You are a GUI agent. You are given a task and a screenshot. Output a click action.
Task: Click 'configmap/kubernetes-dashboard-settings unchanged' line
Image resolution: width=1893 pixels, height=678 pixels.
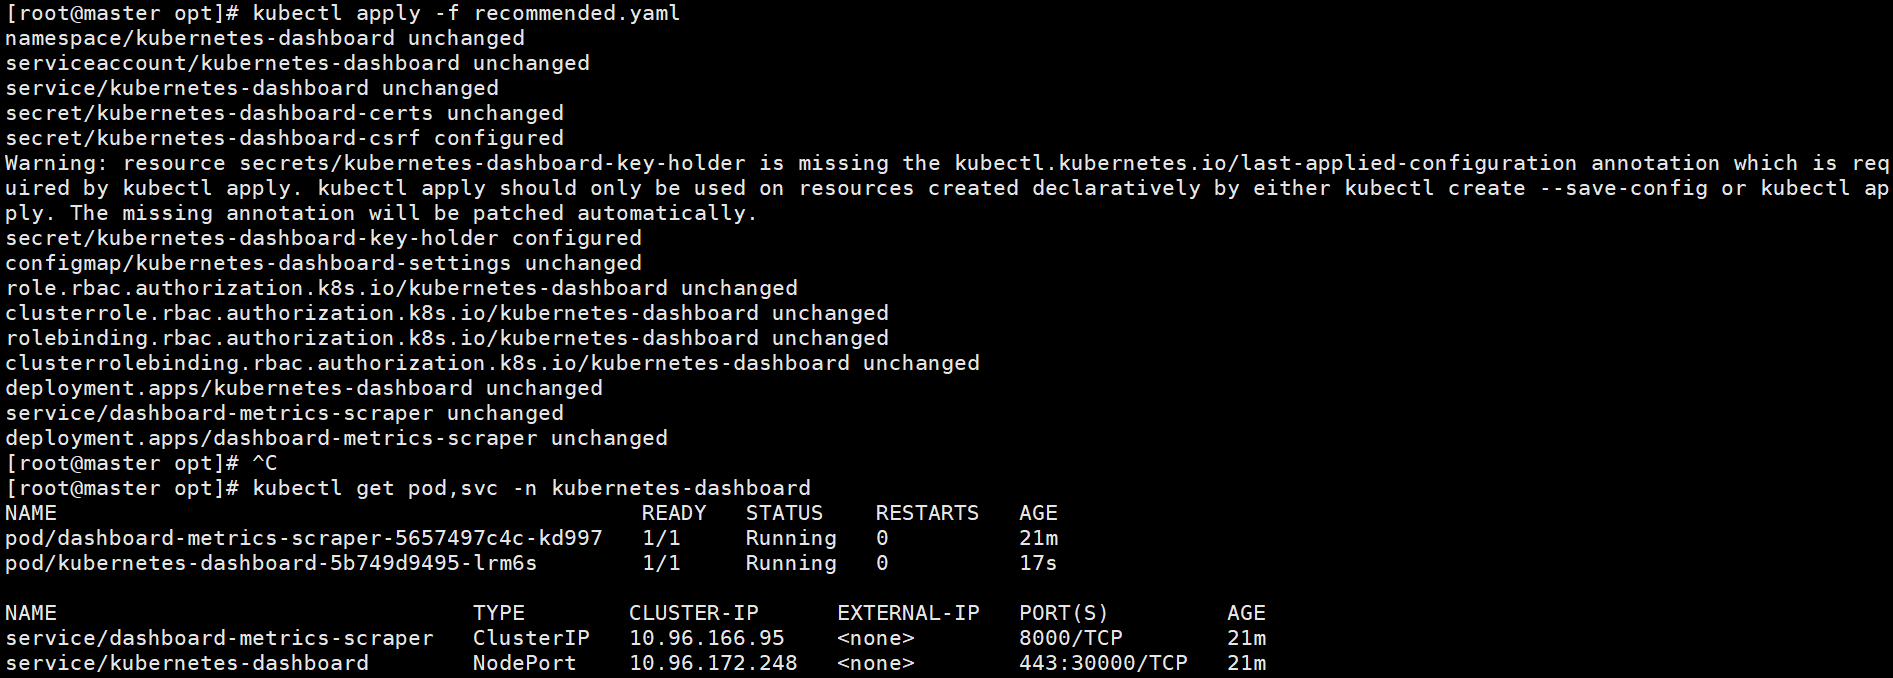[x=323, y=264]
